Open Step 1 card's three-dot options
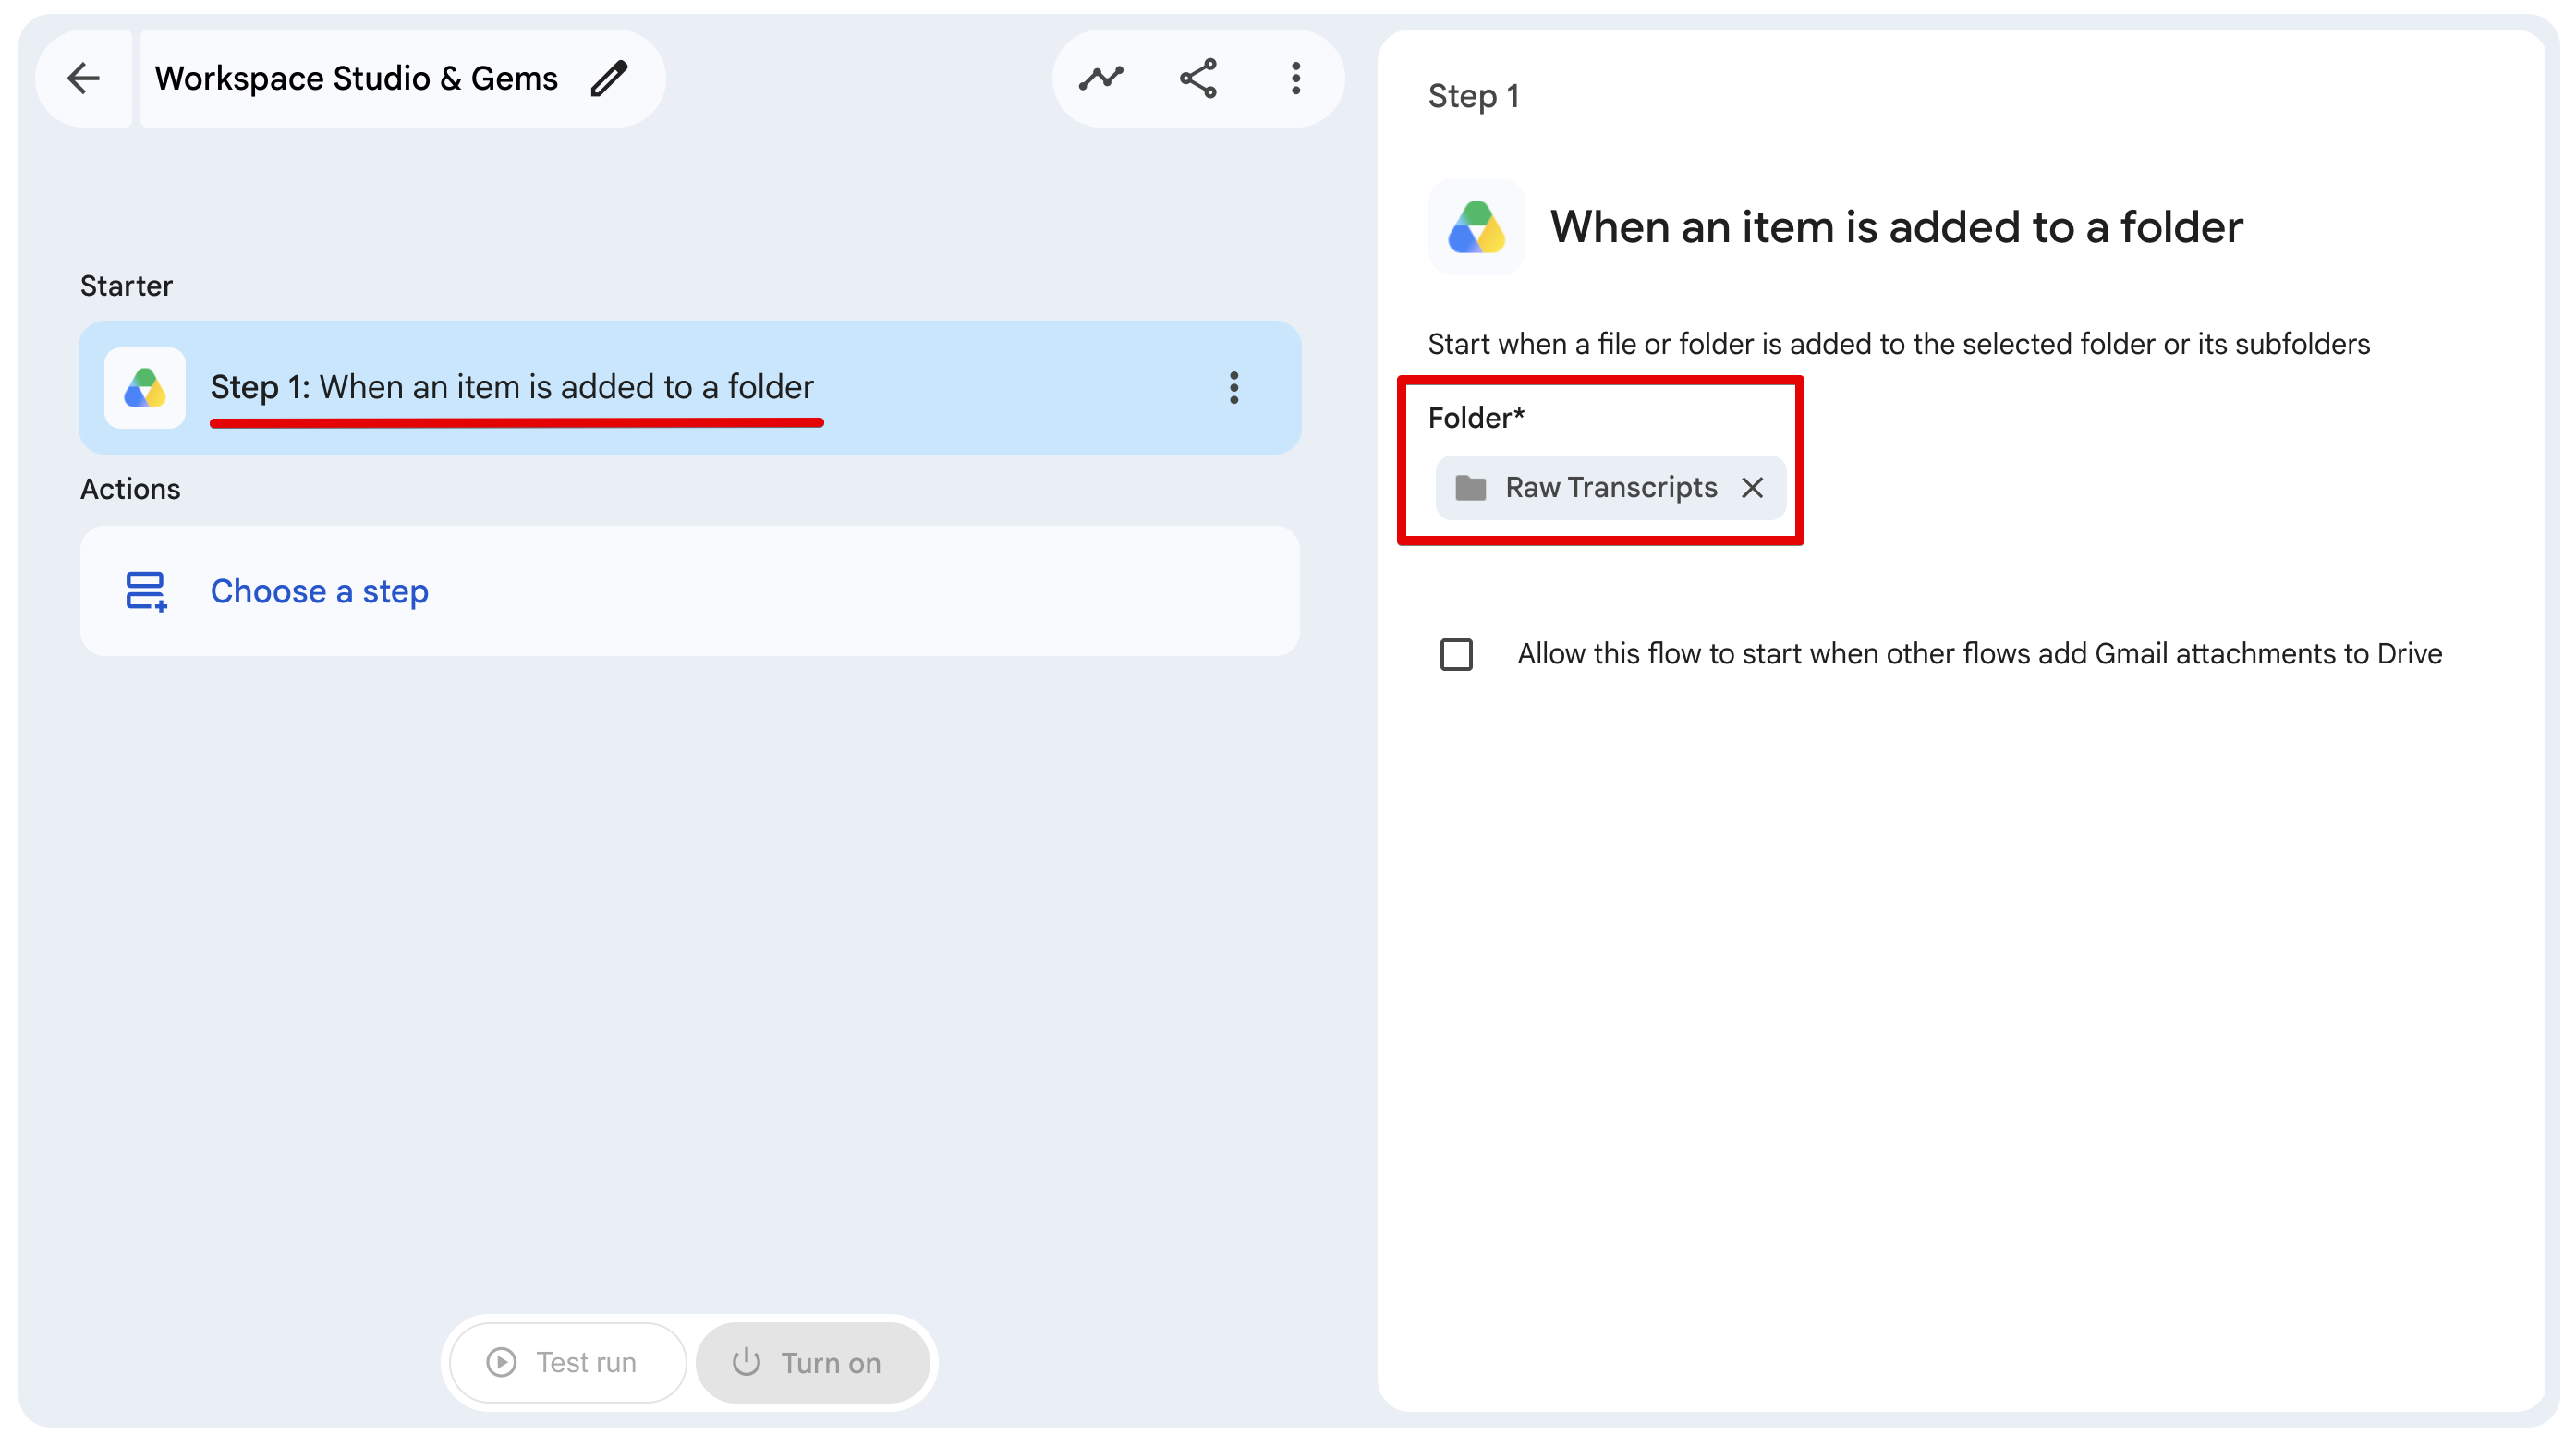The image size is (2576, 1447). [x=1234, y=388]
